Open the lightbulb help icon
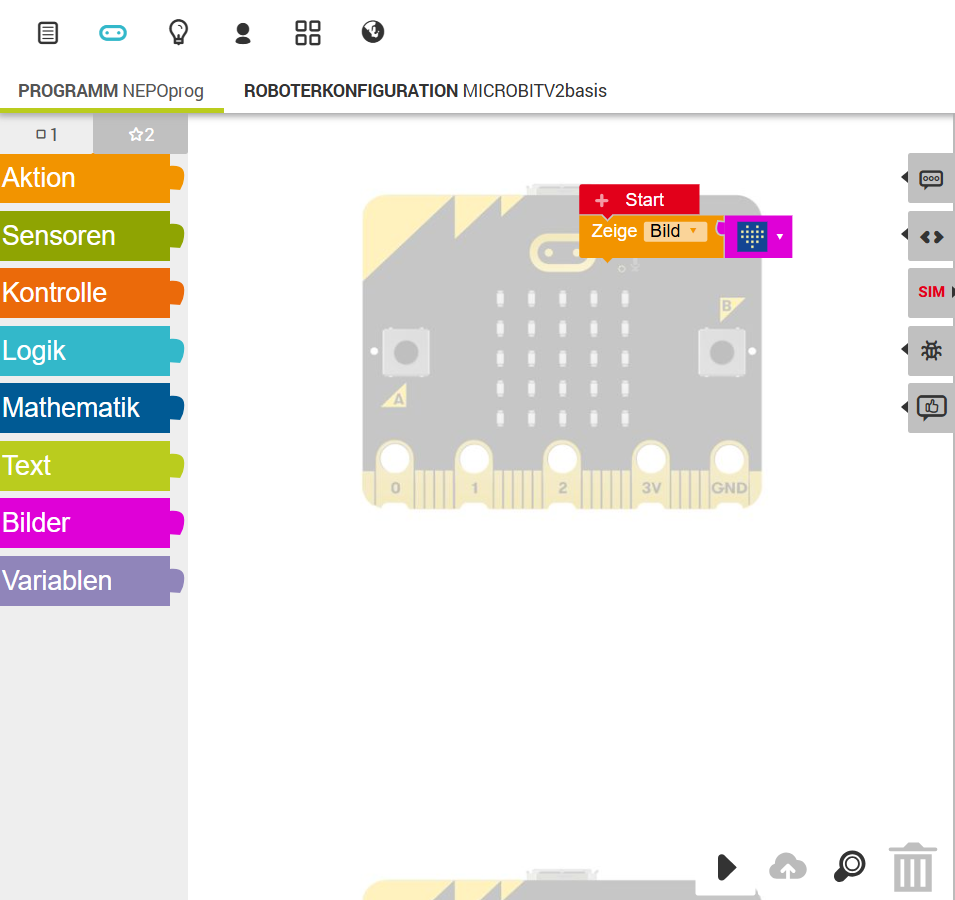The image size is (955, 900). tap(178, 33)
